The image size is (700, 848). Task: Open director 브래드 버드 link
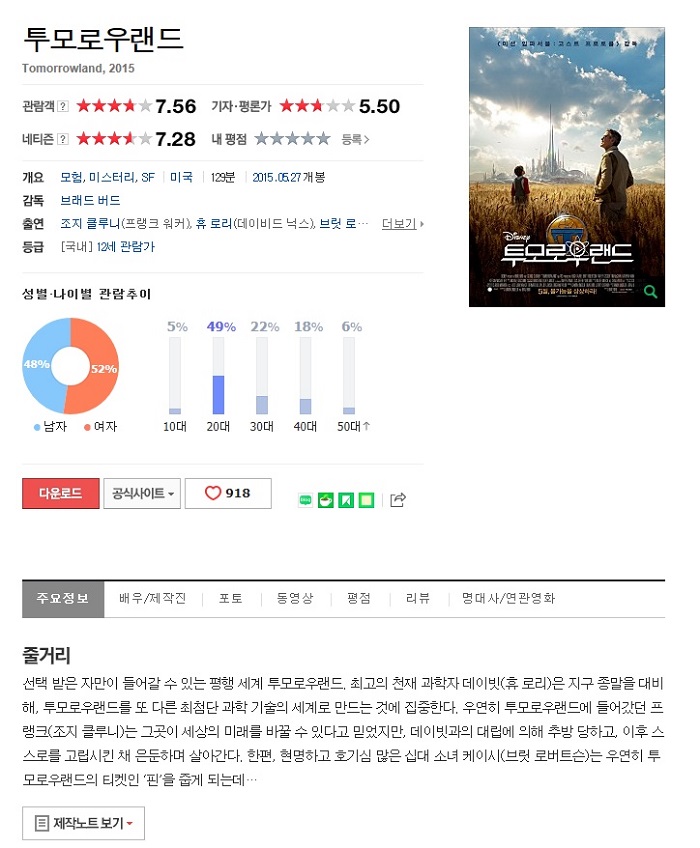tap(90, 201)
